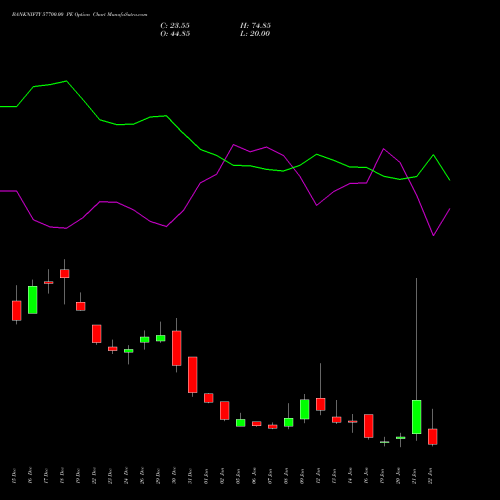Click the high value H: 74.85

point(255,26)
